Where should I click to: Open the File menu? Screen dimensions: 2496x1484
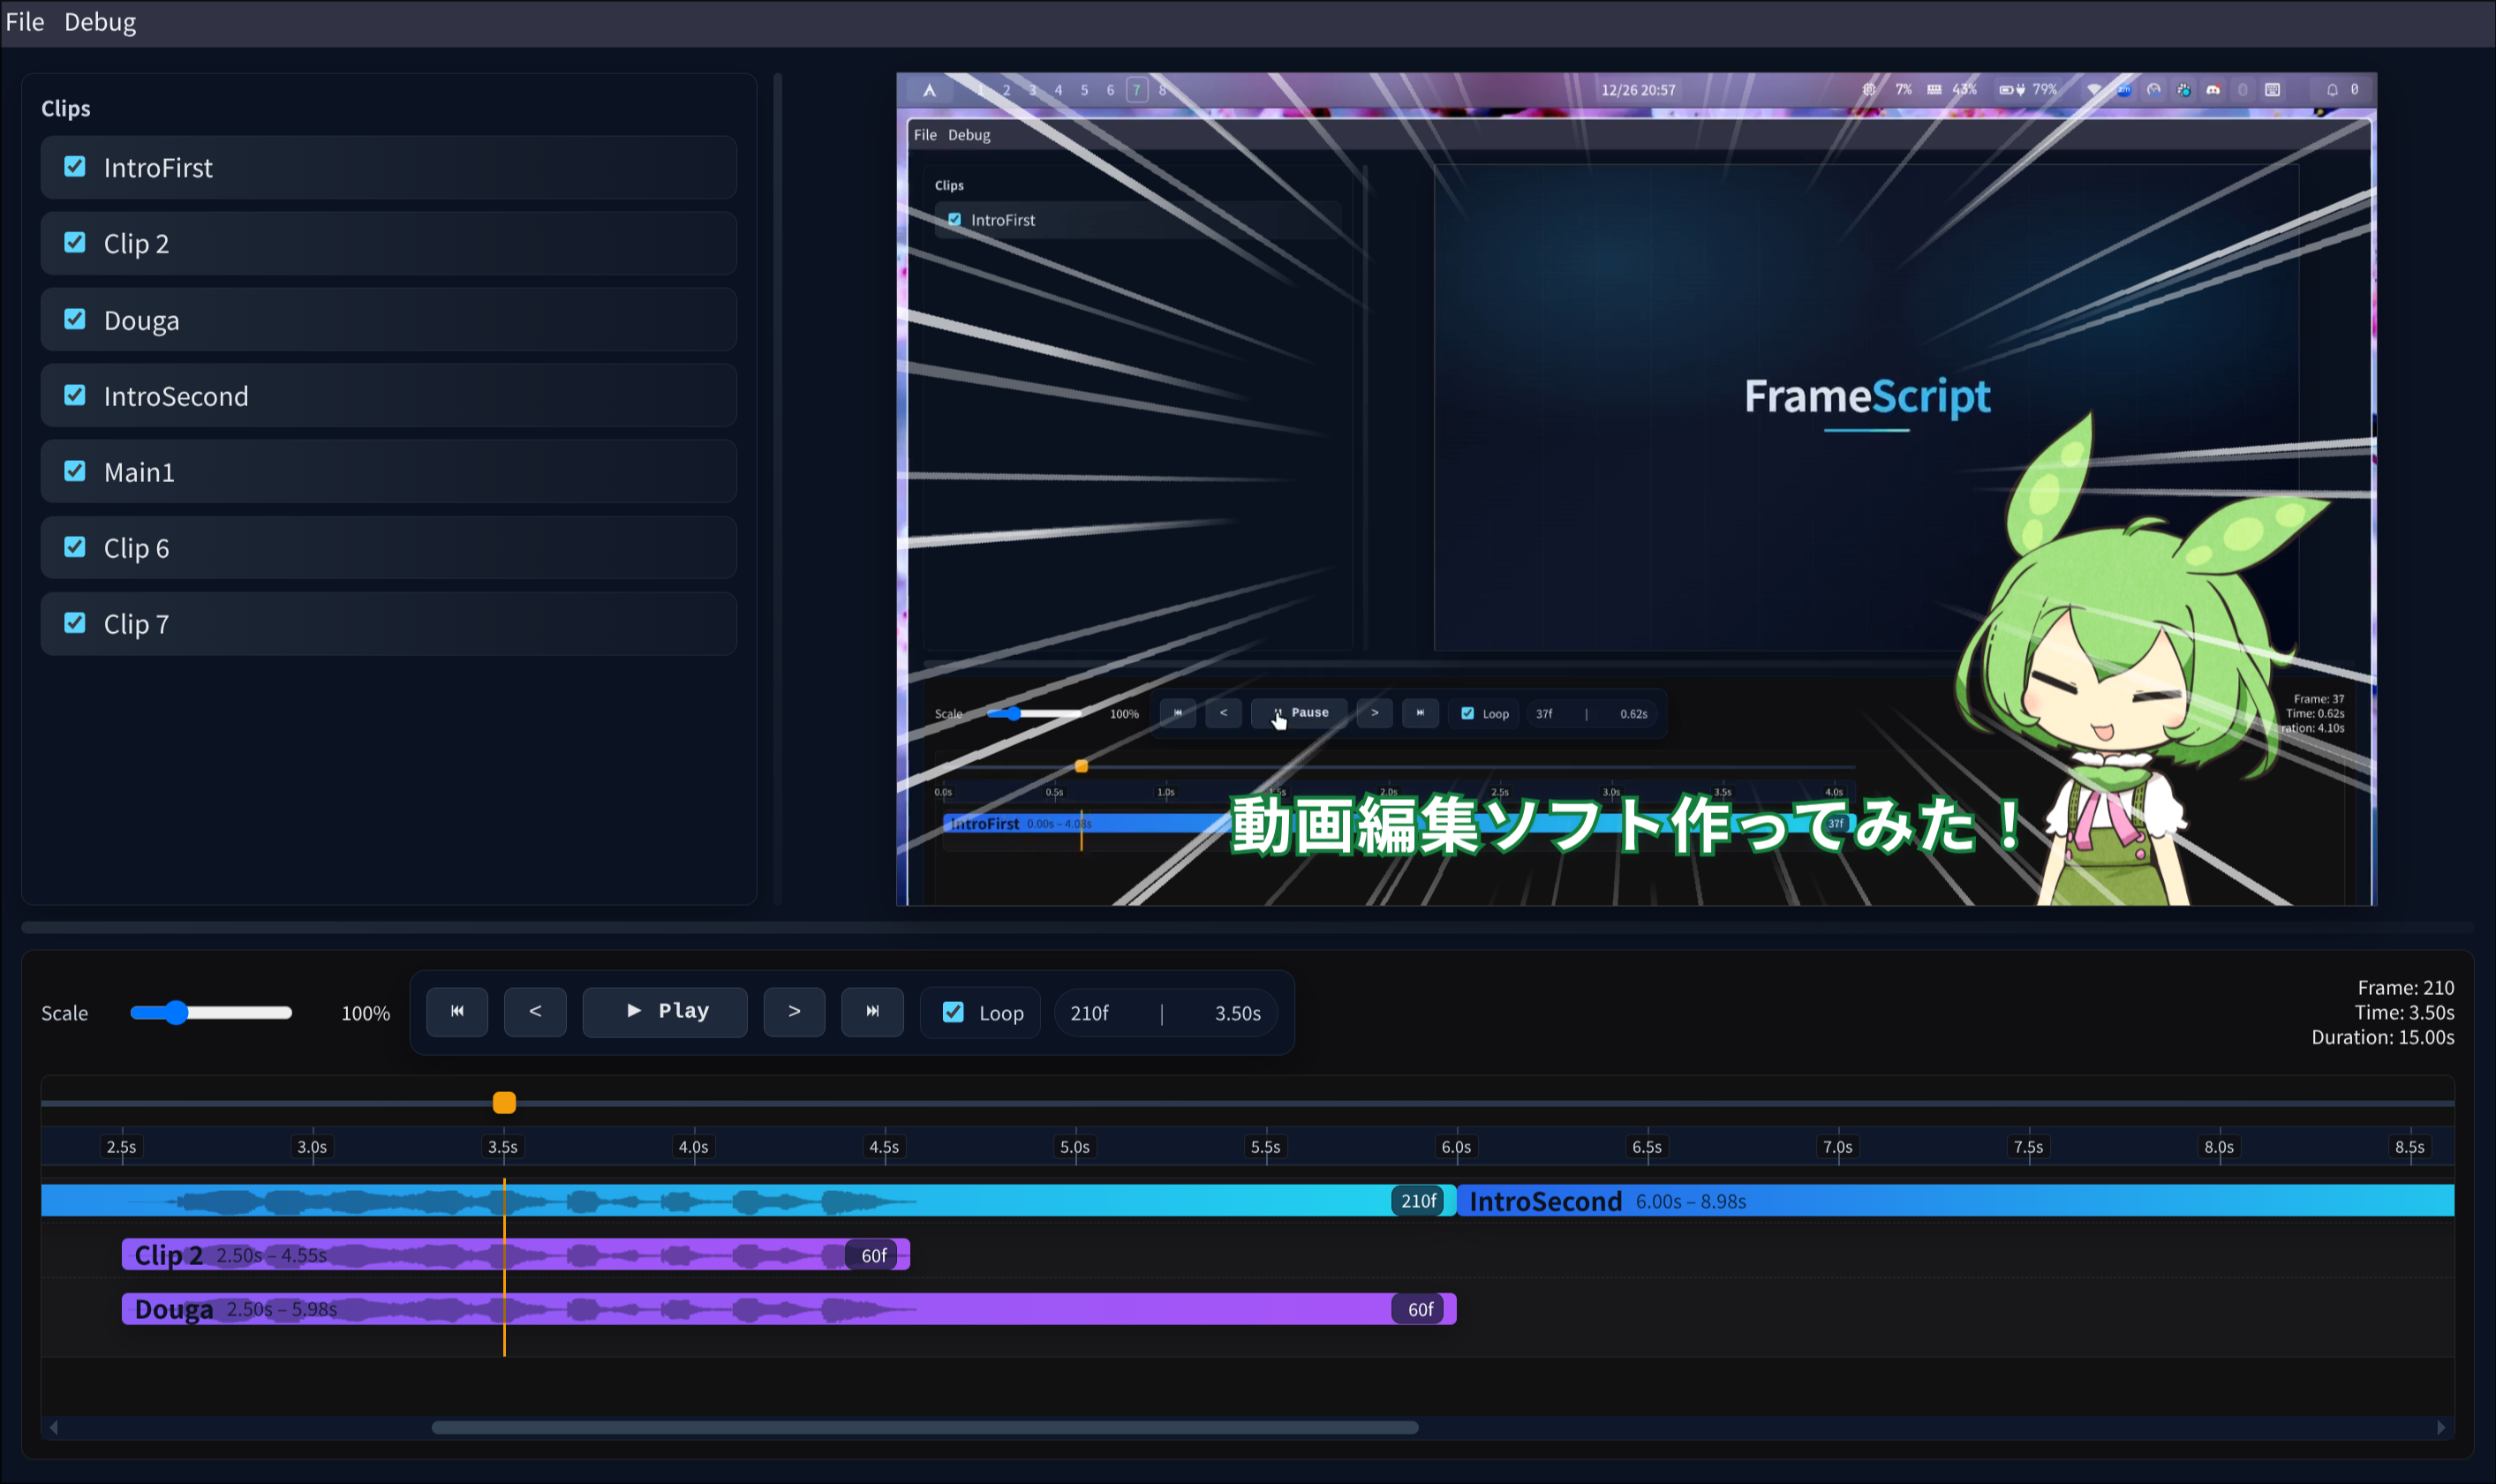point(25,22)
